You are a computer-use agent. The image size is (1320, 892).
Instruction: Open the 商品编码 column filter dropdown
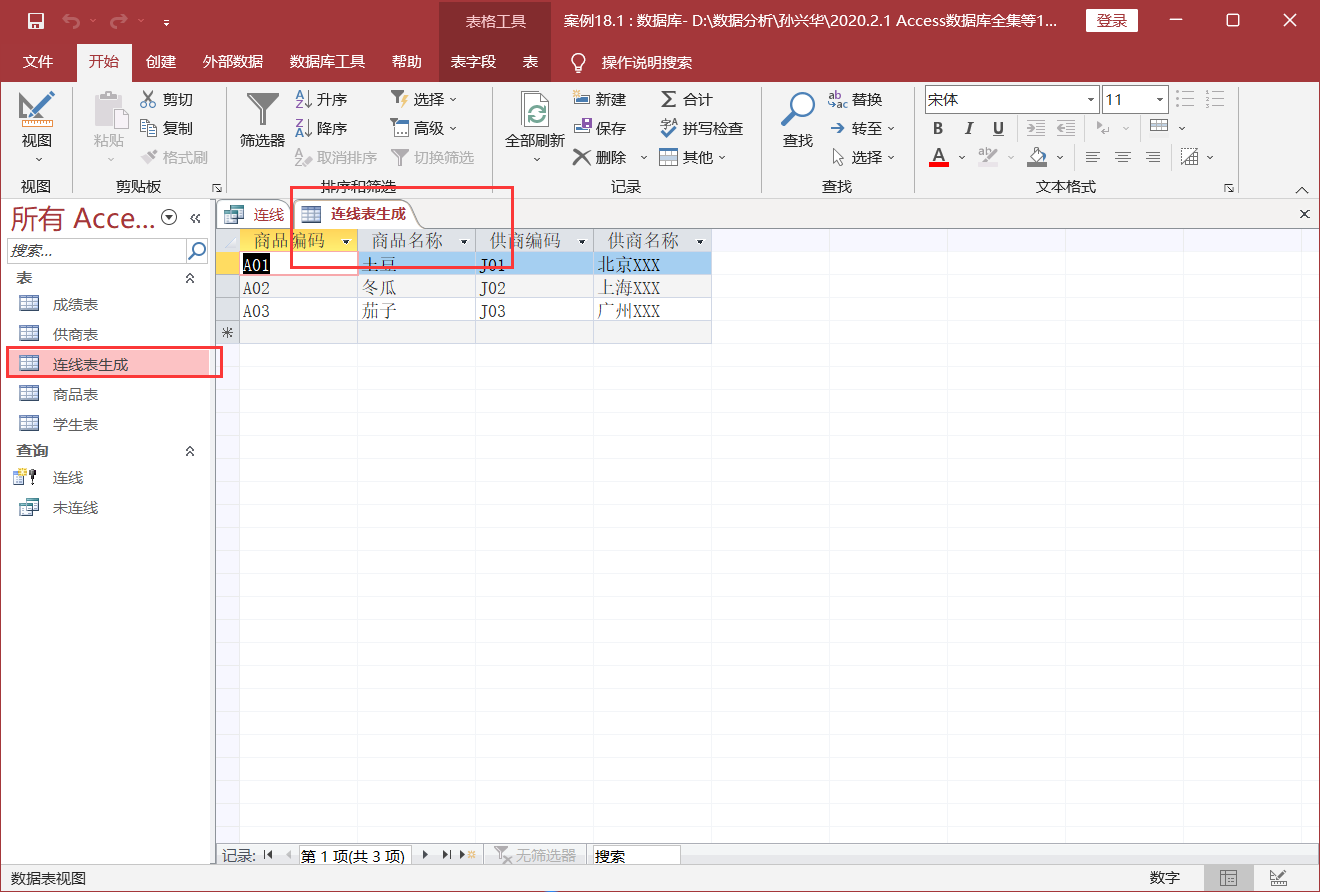[346, 242]
